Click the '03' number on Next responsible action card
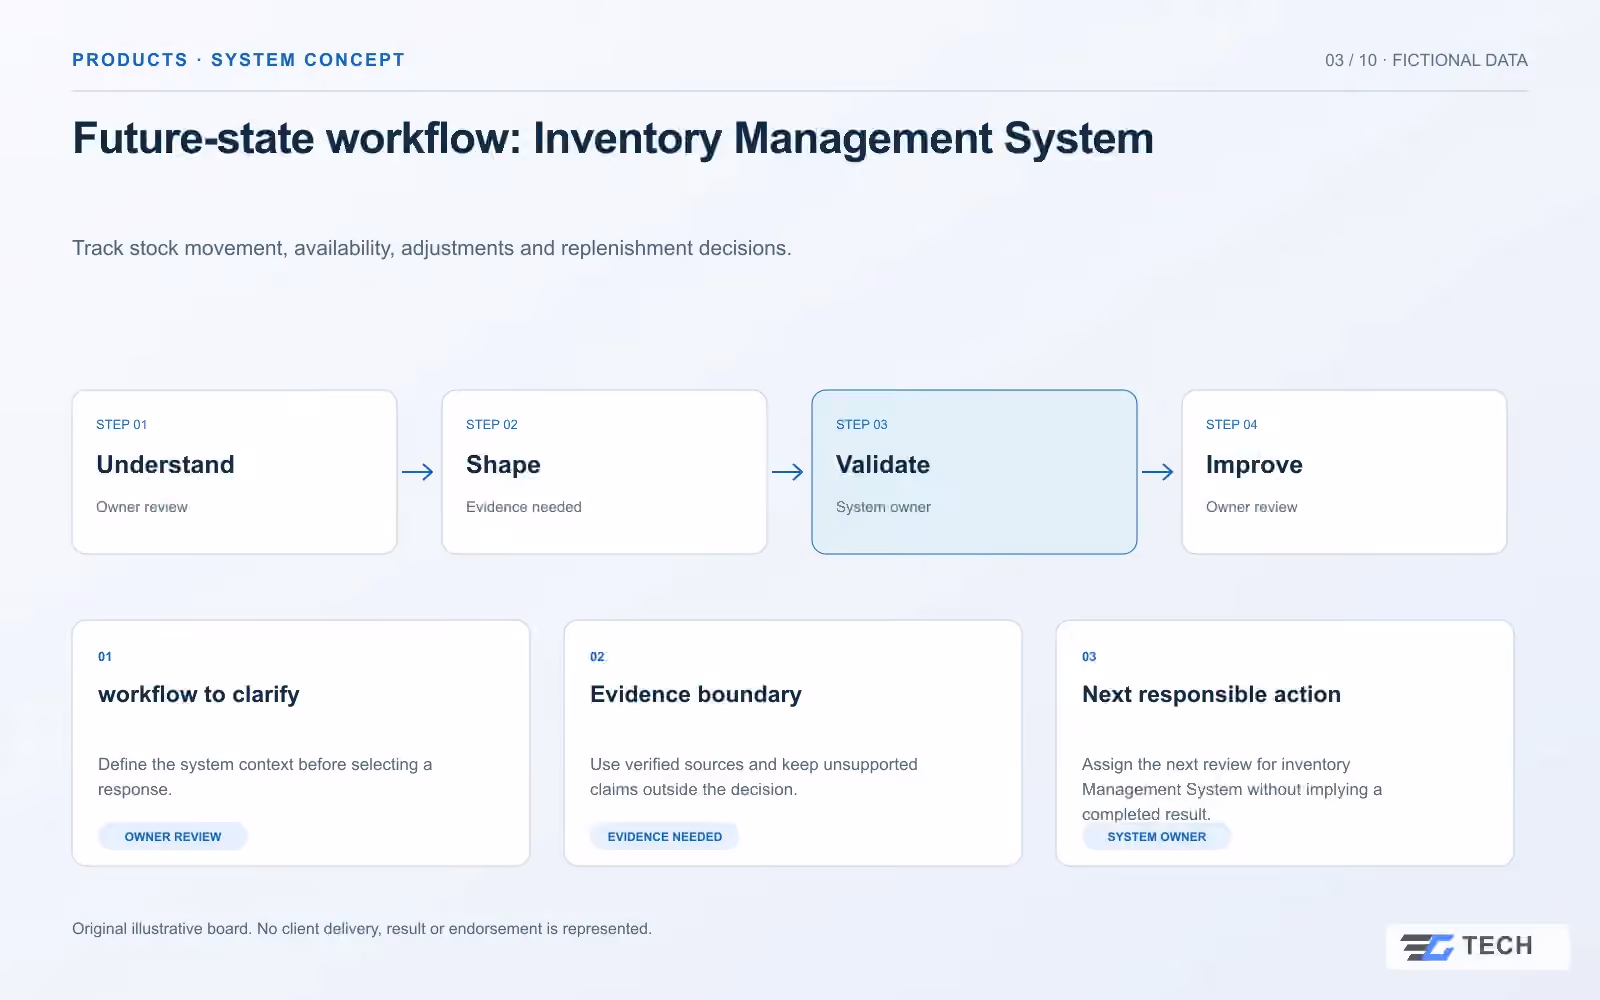 [x=1089, y=657]
